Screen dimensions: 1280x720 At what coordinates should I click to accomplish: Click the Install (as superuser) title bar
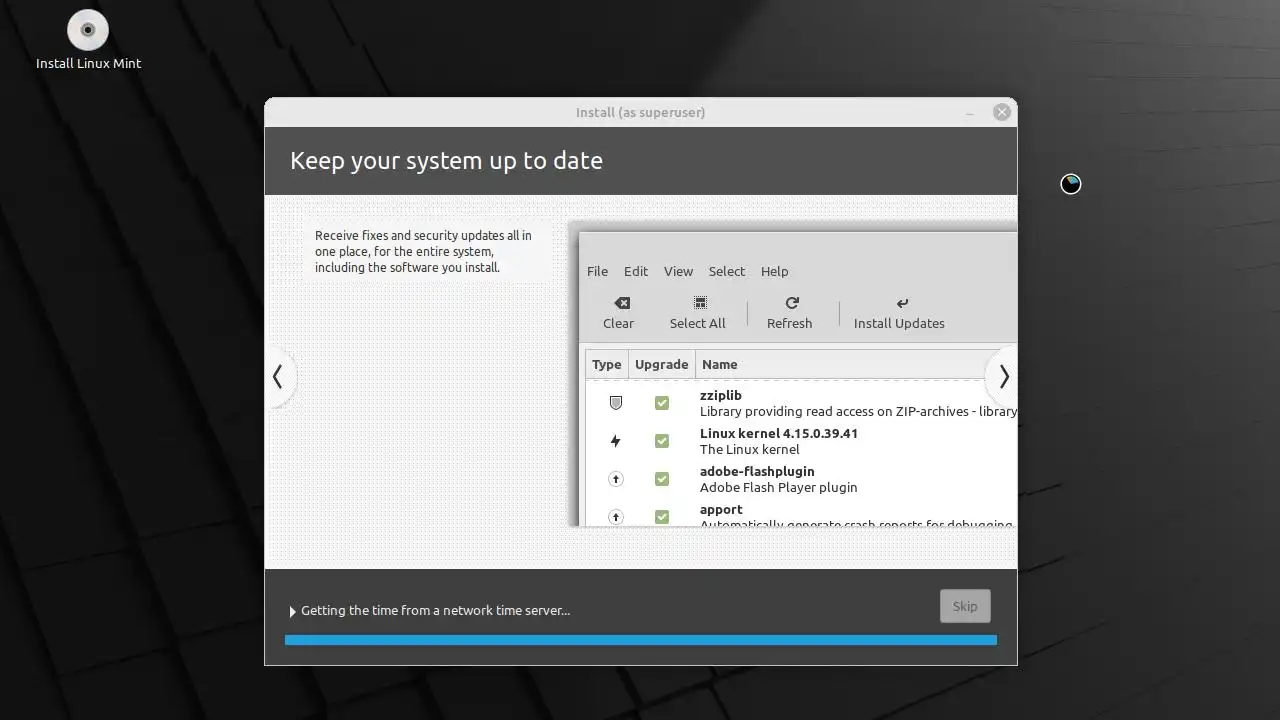tap(640, 112)
